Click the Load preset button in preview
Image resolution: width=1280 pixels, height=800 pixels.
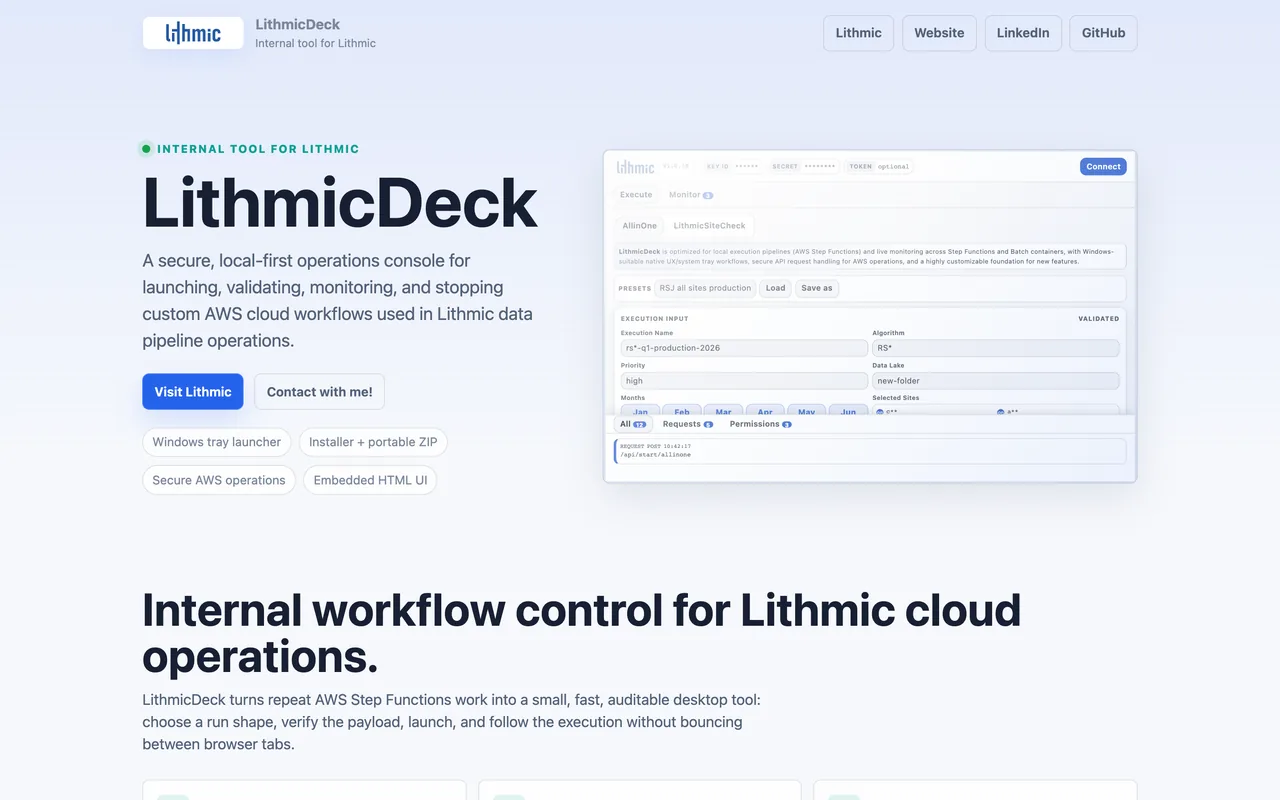pyautogui.click(x=776, y=288)
